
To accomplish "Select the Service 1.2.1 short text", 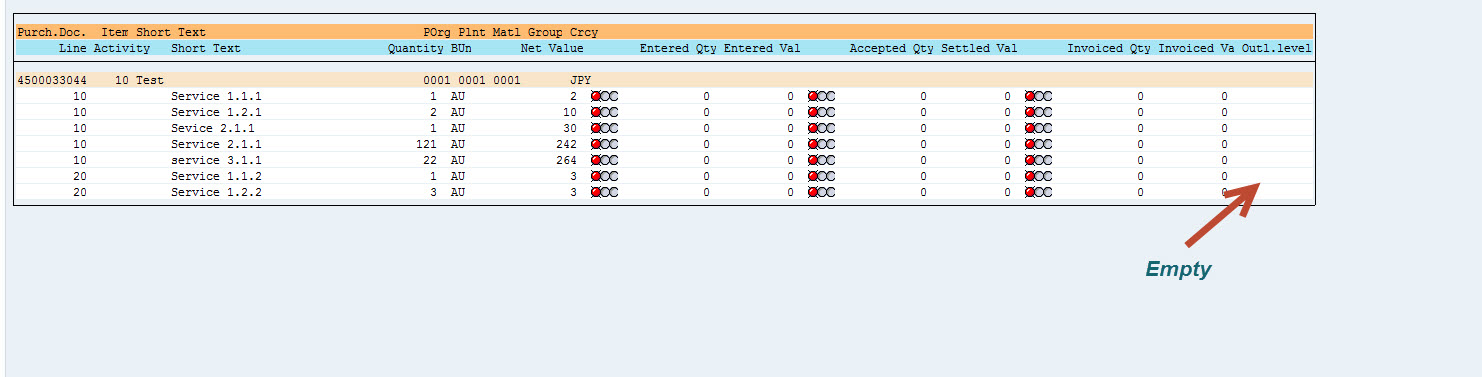I will (x=216, y=112).
